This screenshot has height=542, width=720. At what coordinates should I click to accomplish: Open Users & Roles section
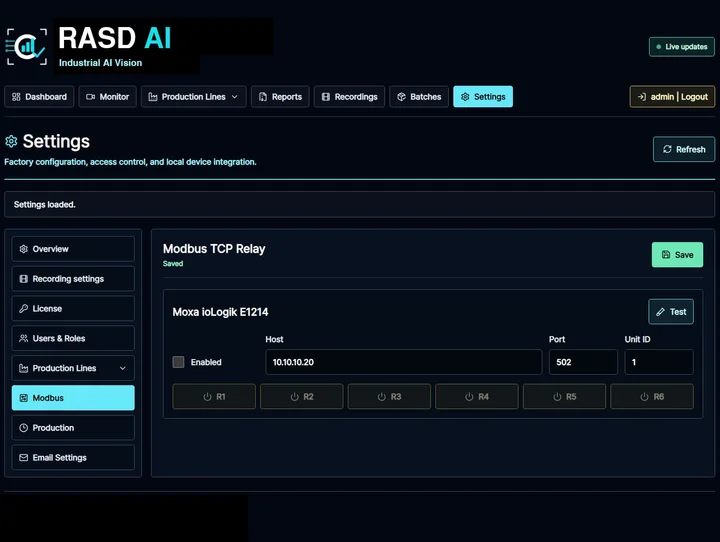(73, 339)
